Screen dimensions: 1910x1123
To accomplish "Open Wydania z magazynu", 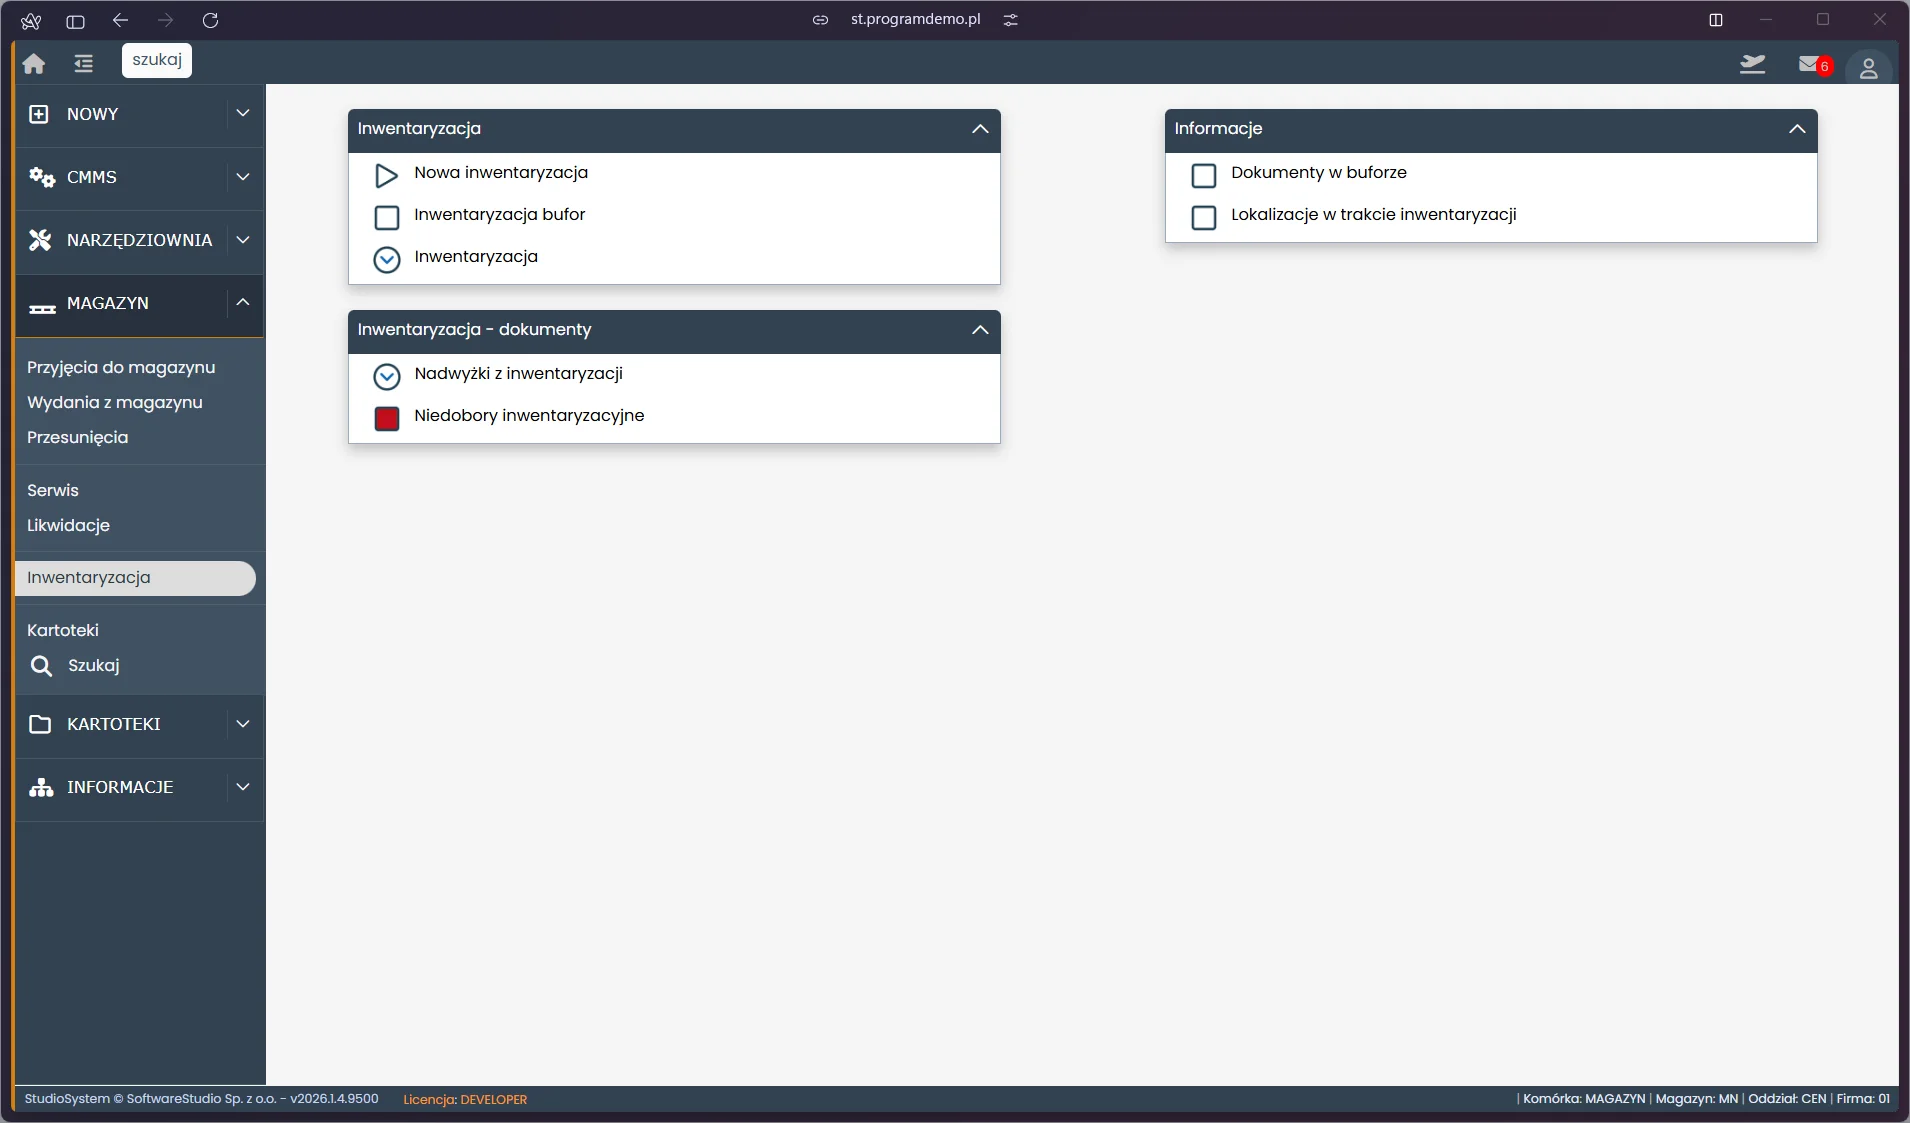I will pyautogui.click(x=115, y=402).
